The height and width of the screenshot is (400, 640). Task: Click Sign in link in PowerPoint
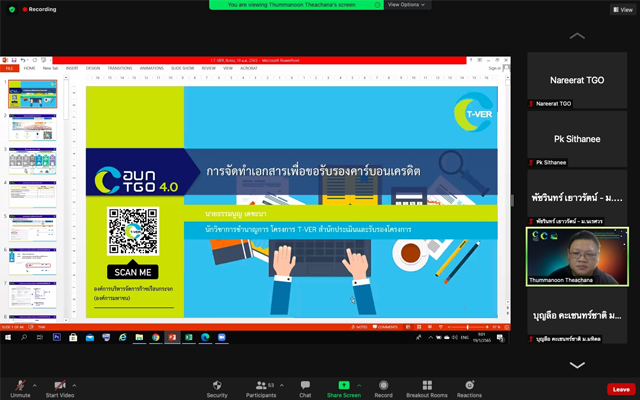click(x=494, y=68)
